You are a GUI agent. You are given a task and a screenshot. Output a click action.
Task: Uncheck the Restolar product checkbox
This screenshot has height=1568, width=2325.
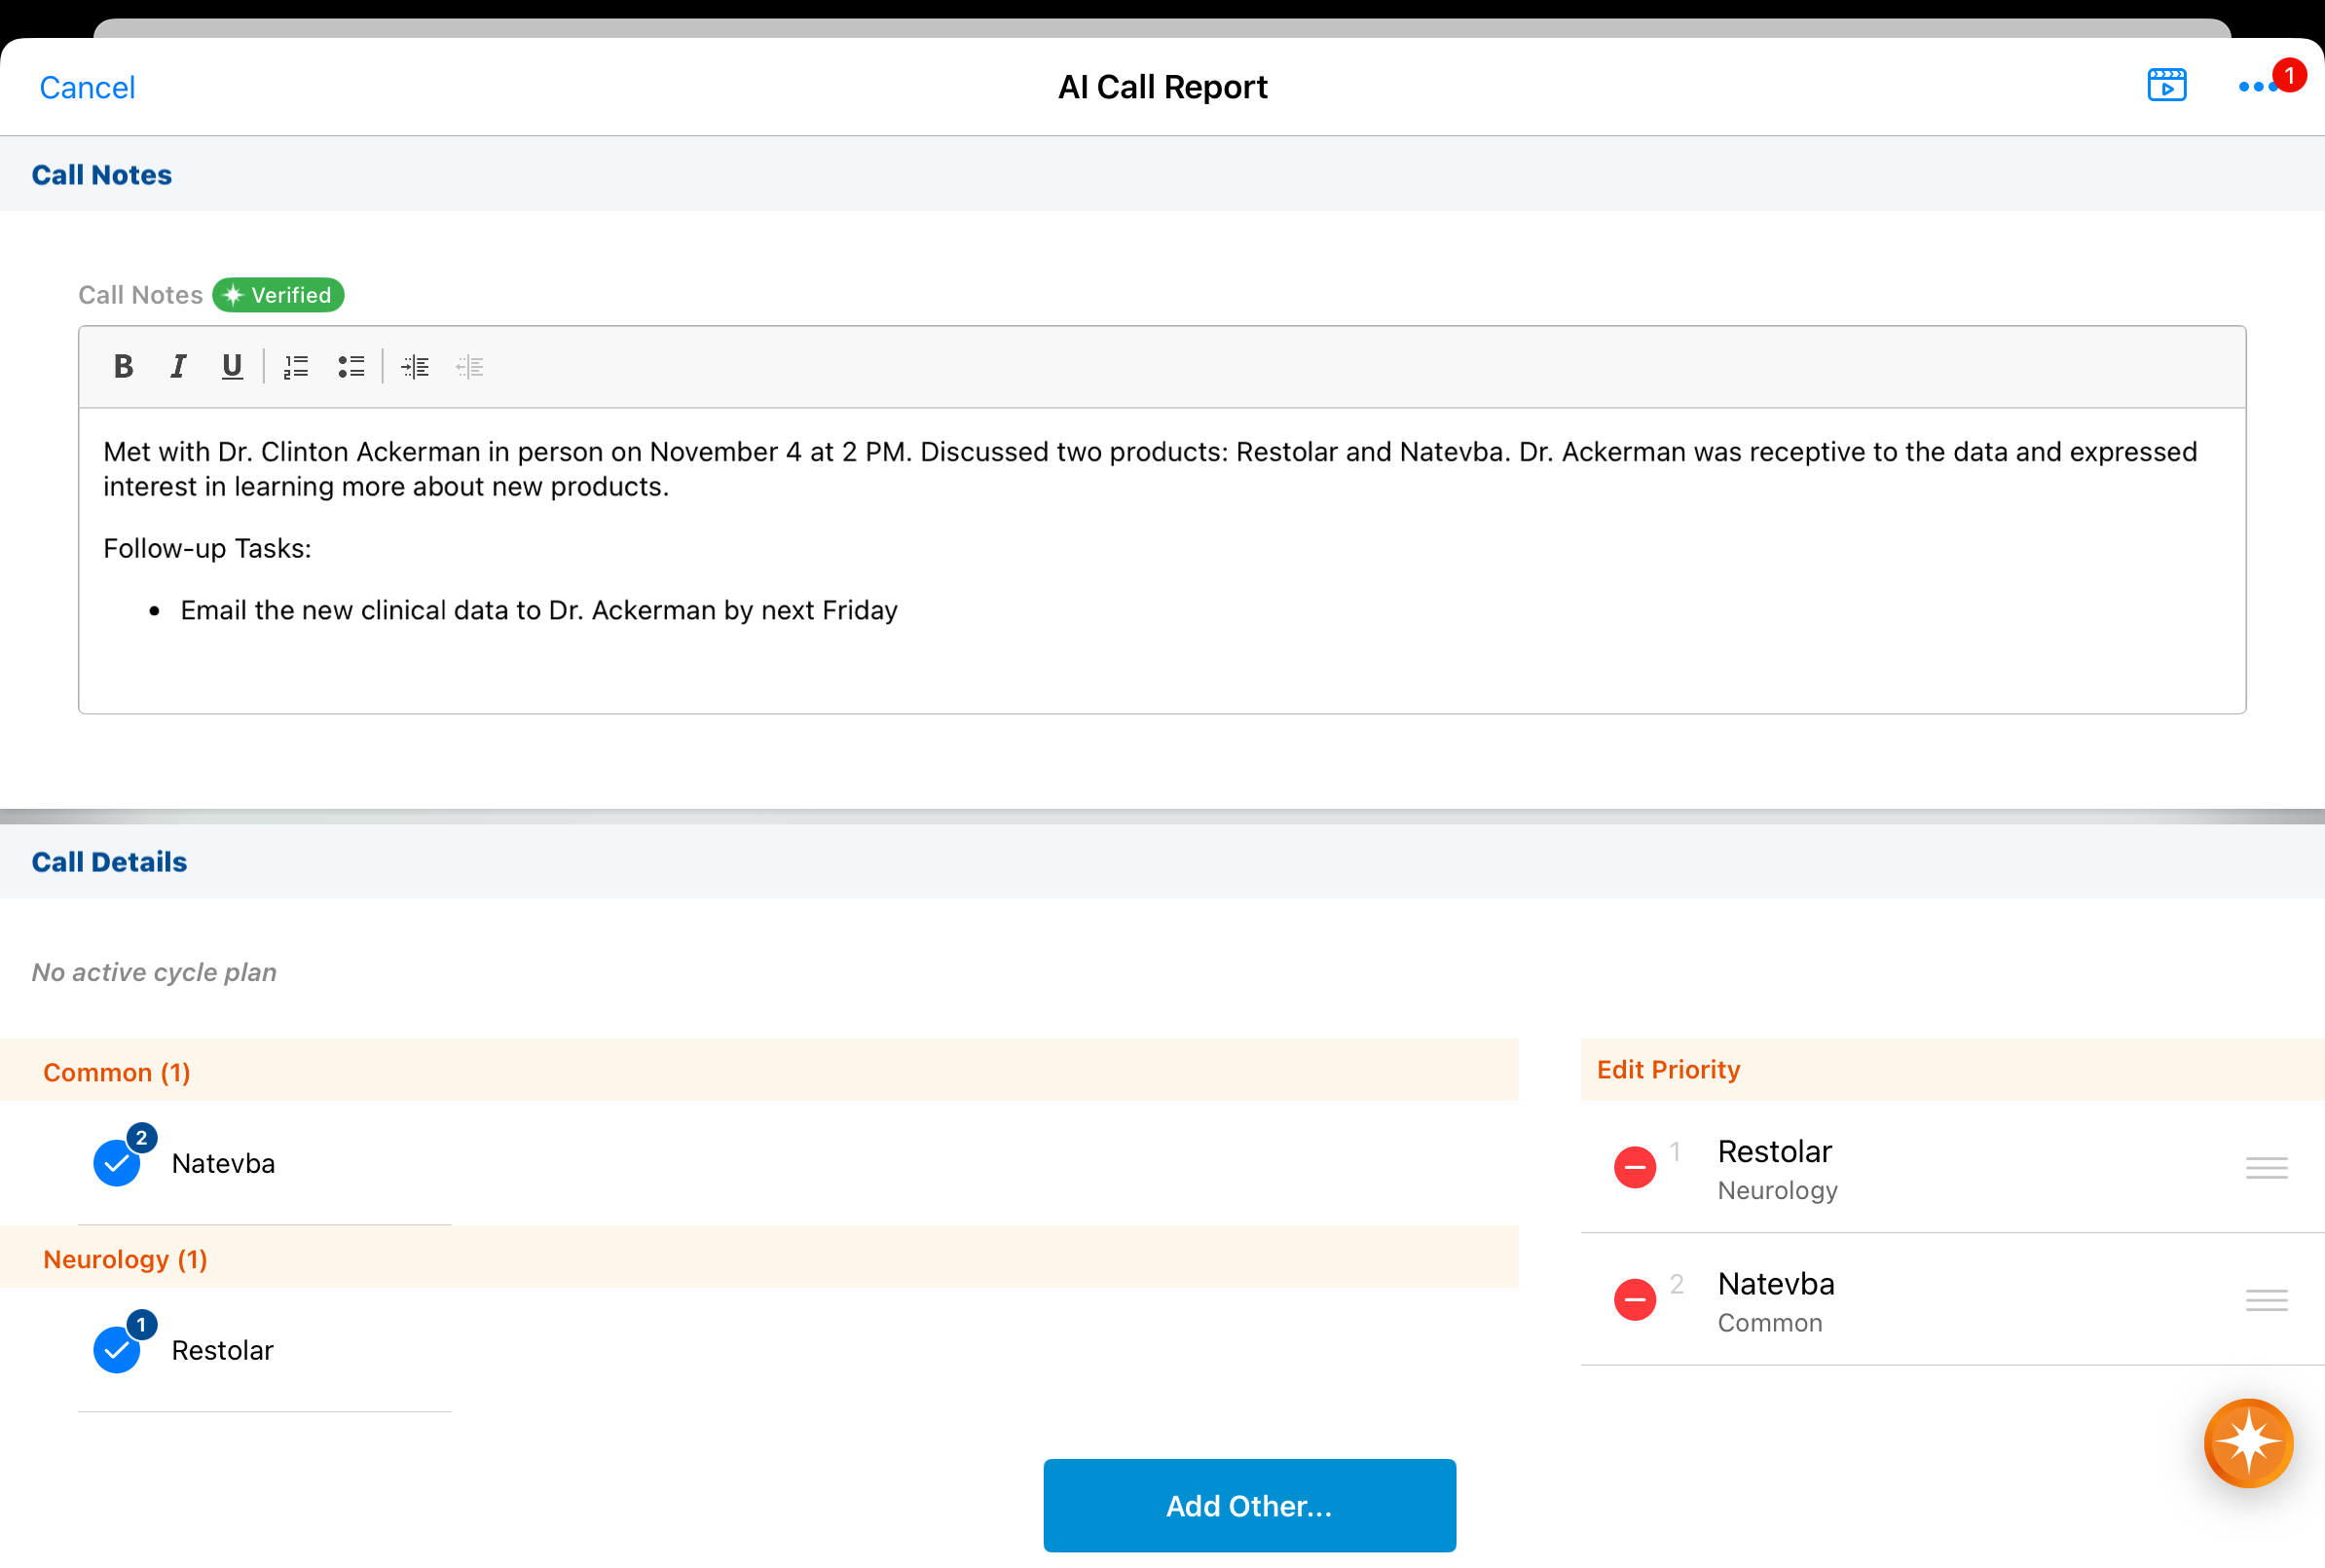(117, 1351)
